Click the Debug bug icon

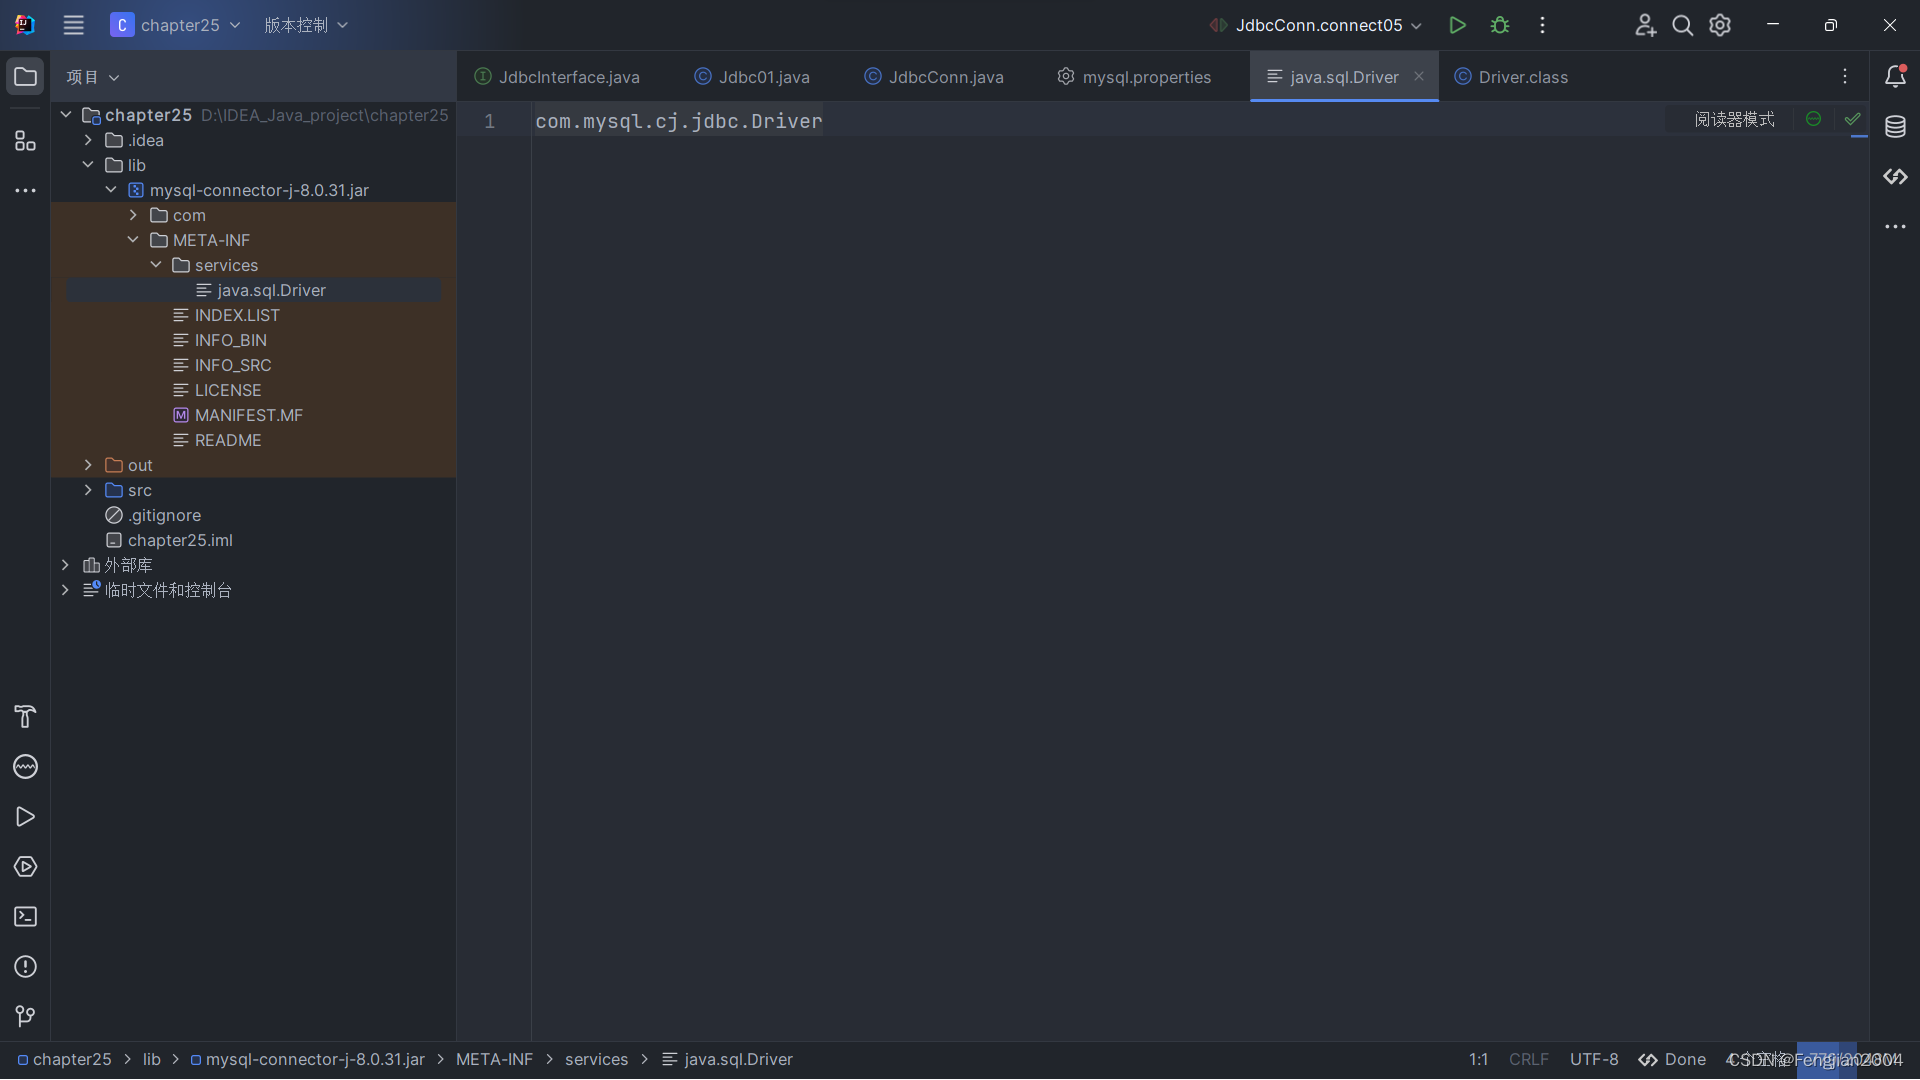click(x=1499, y=25)
